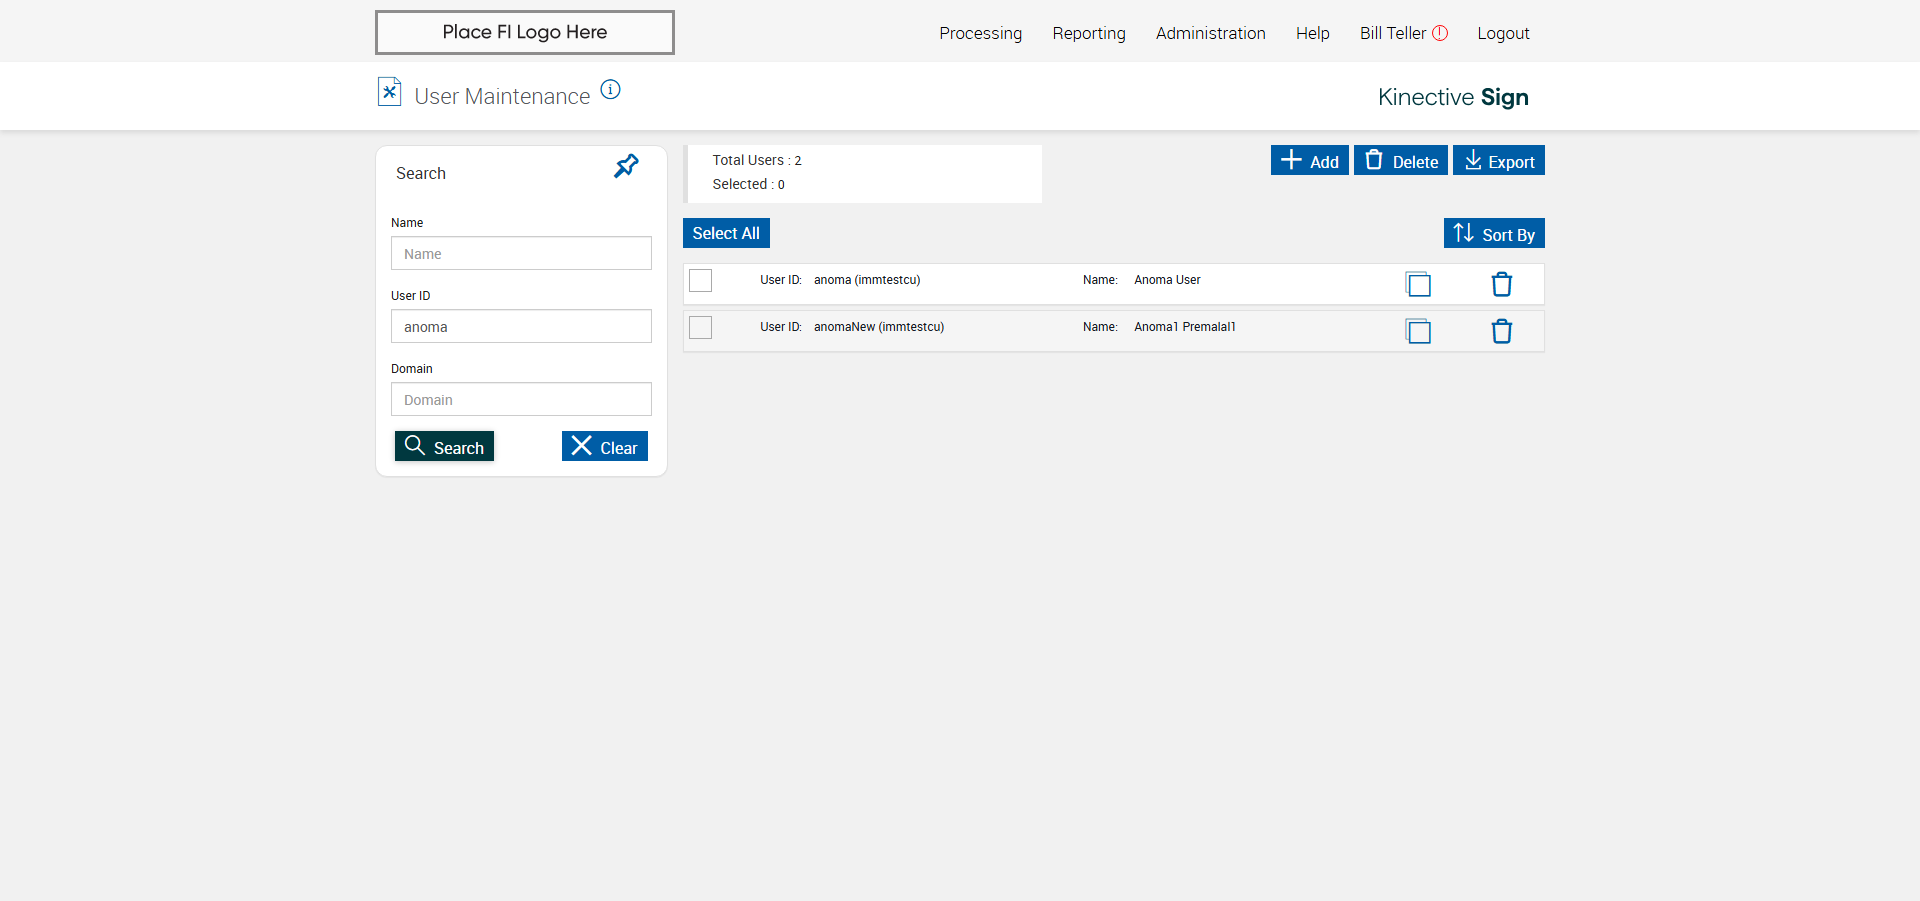Click the red alert icon beside Bill Teller
This screenshot has height=901, width=1920.
1440,33
